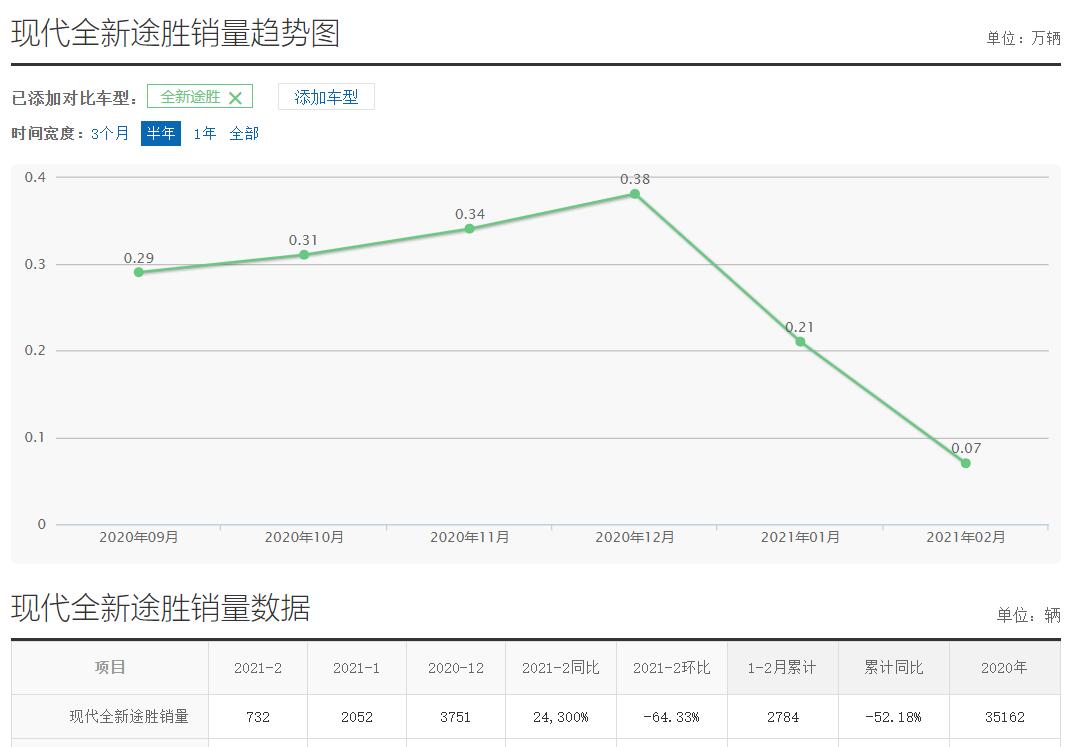Click the 累计同比 column header
Image resolution: width=1073 pixels, height=747 pixels.
coord(893,668)
